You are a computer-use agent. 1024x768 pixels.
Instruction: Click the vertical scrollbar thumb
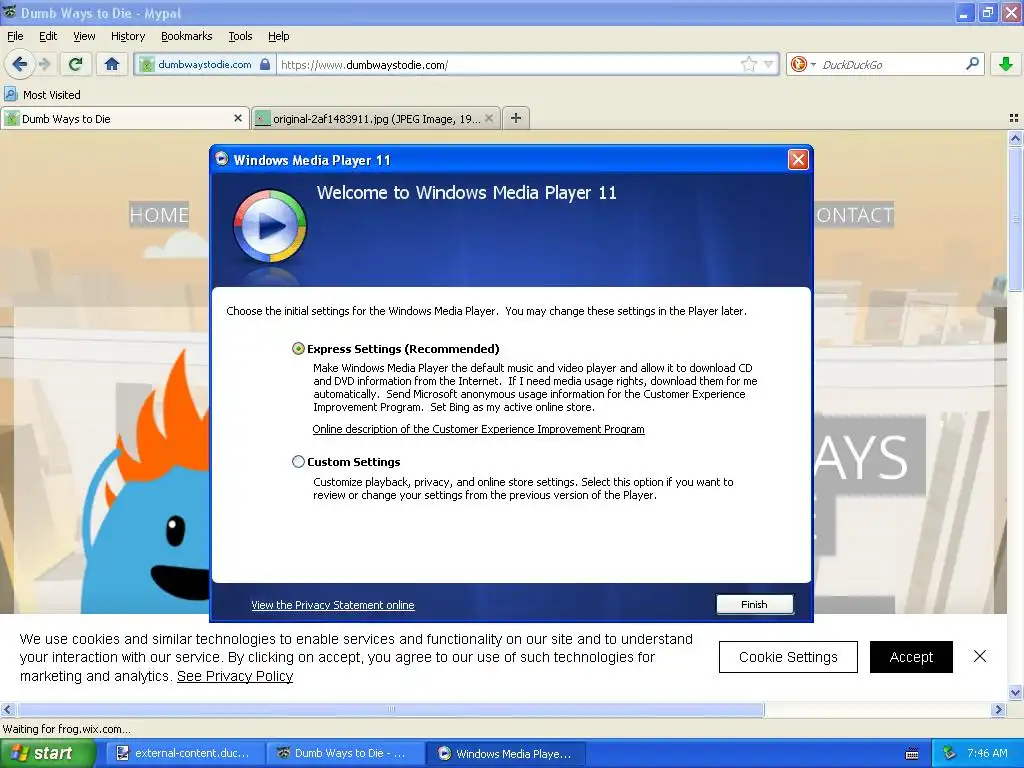[1015, 219]
